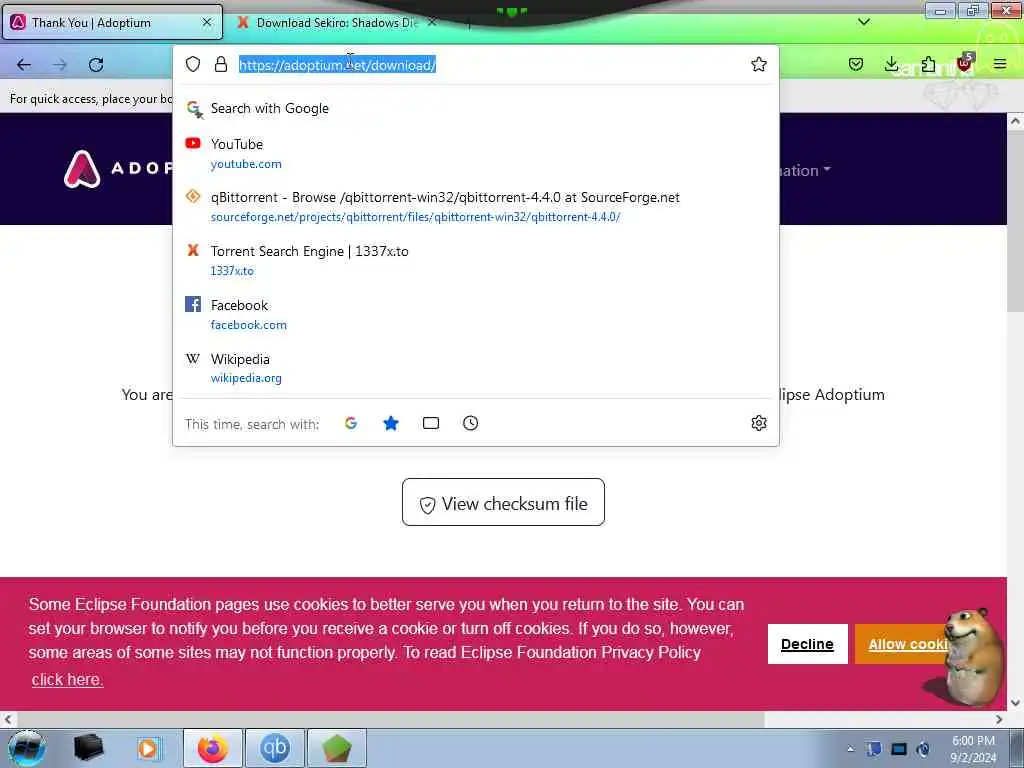The image size is (1024, 768).
Task: Search this time with Google icon
Action: point(351,423)
